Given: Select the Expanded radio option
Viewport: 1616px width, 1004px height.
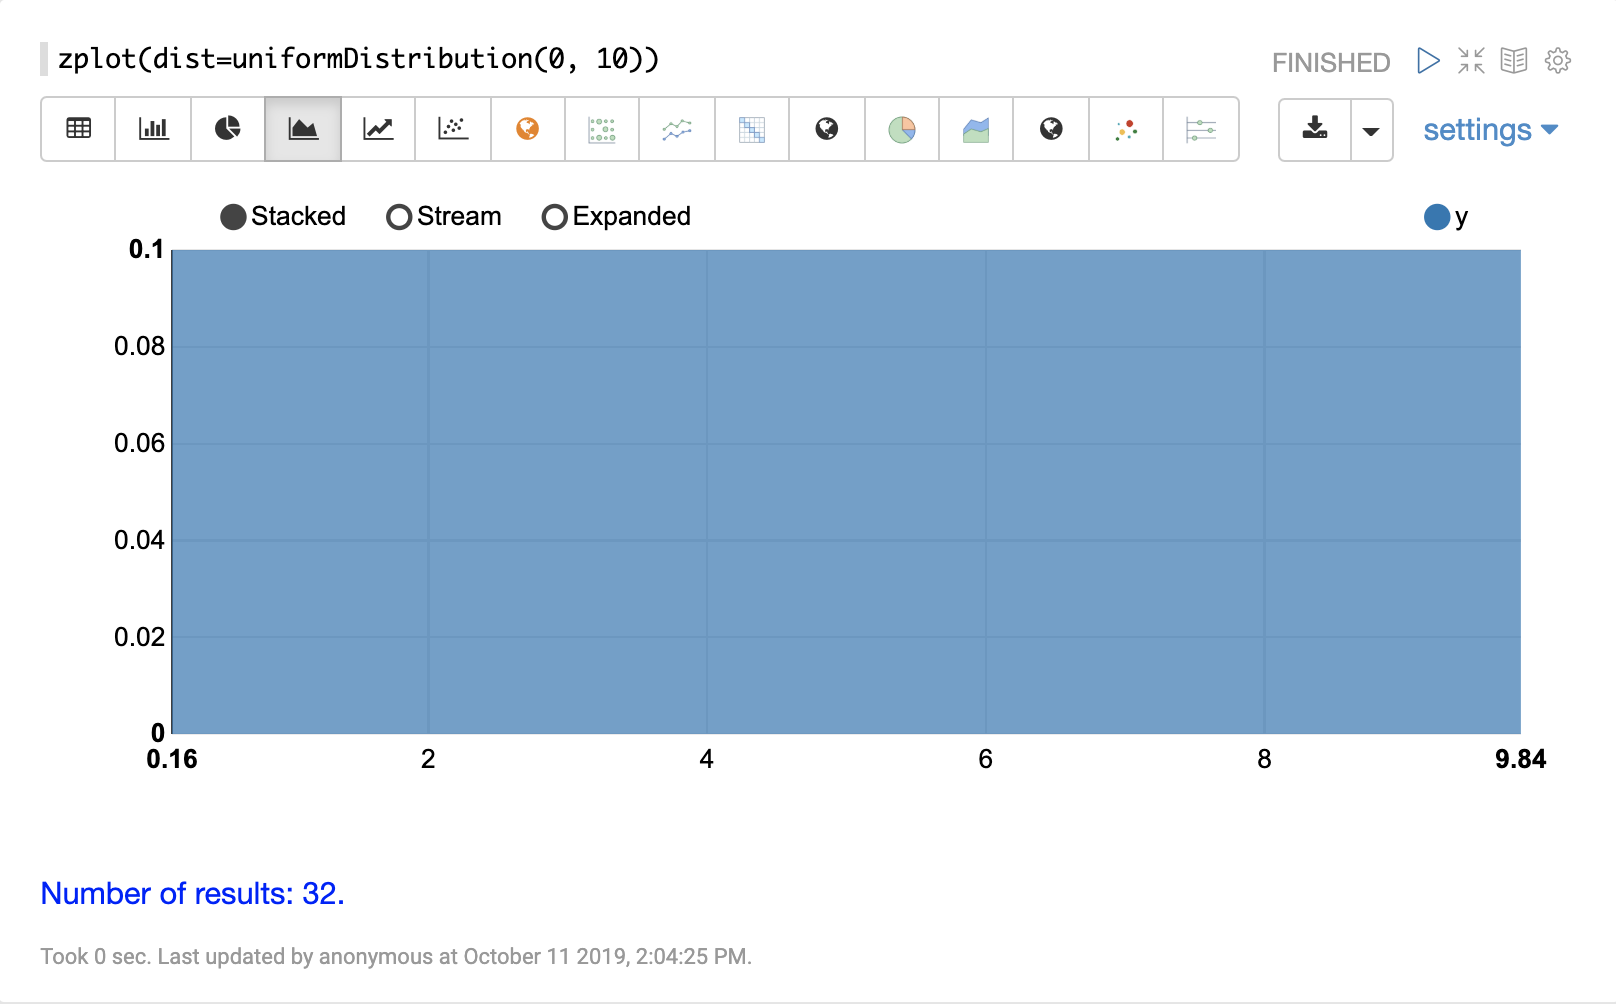Looking at the screenshot, I should click(555, 217).
